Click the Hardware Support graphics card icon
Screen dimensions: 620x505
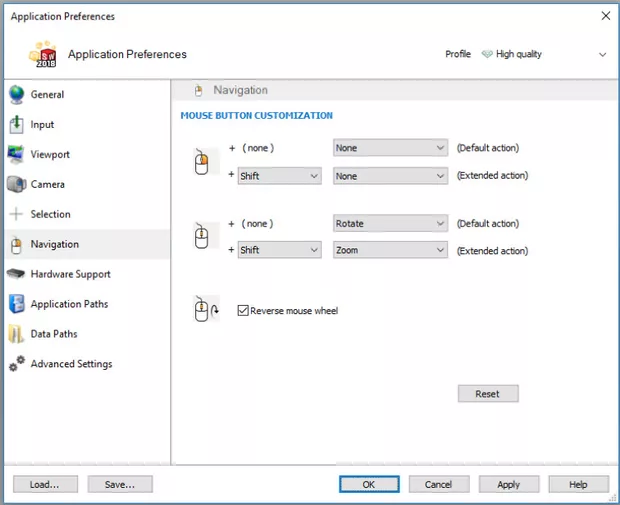(16, 274)
